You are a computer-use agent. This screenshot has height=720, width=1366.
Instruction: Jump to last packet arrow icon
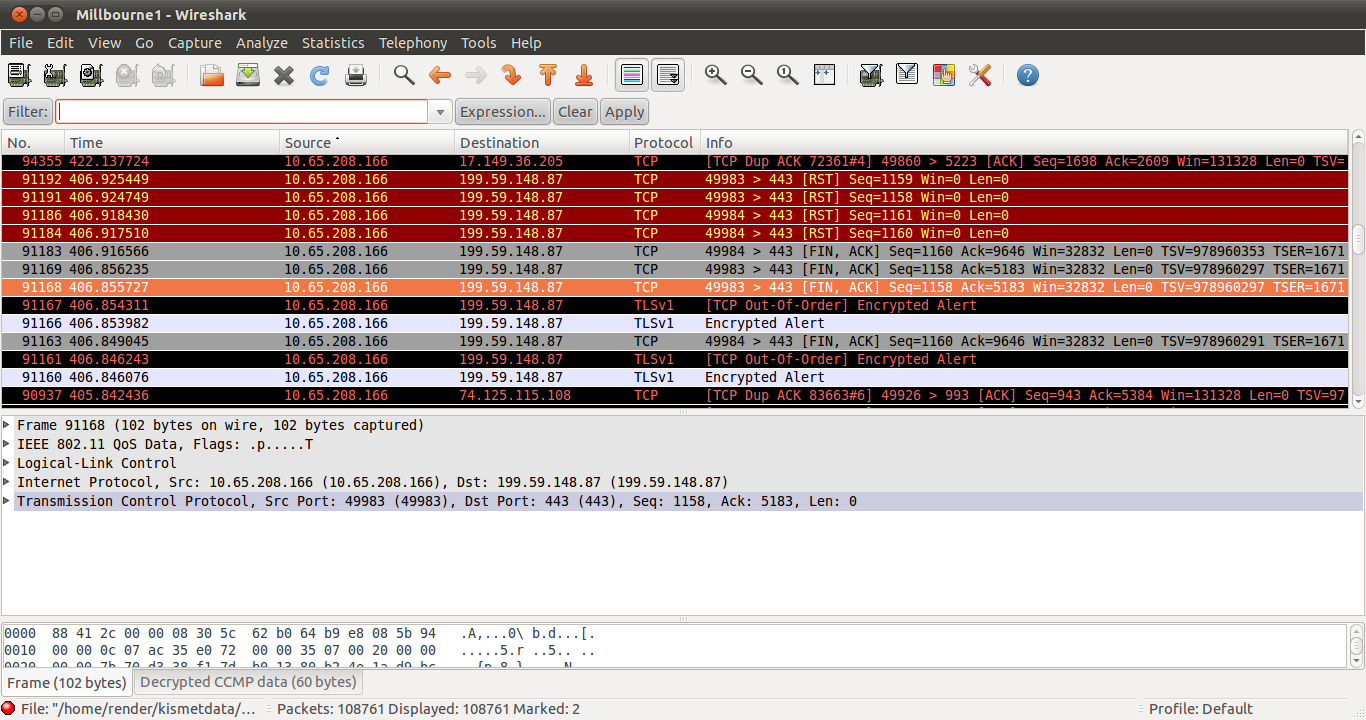(x=584, y=75)
